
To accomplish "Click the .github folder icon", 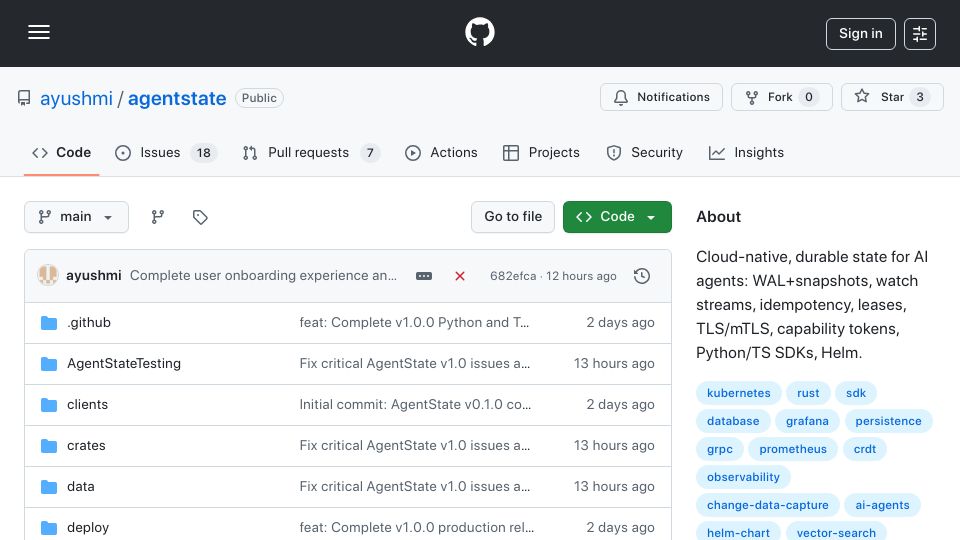I will coord(49,323).
